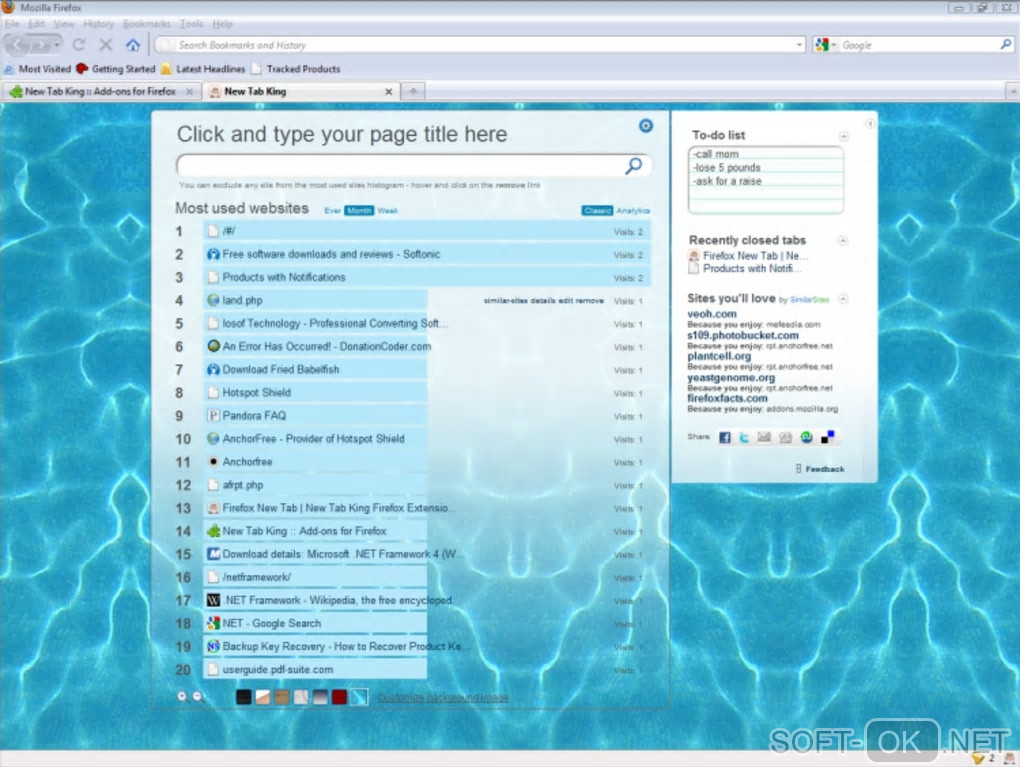Viewport: 1020px width, 767px height.
Task: Select the Ever time range
Action: pyautogui.click(x=332, y=211)
